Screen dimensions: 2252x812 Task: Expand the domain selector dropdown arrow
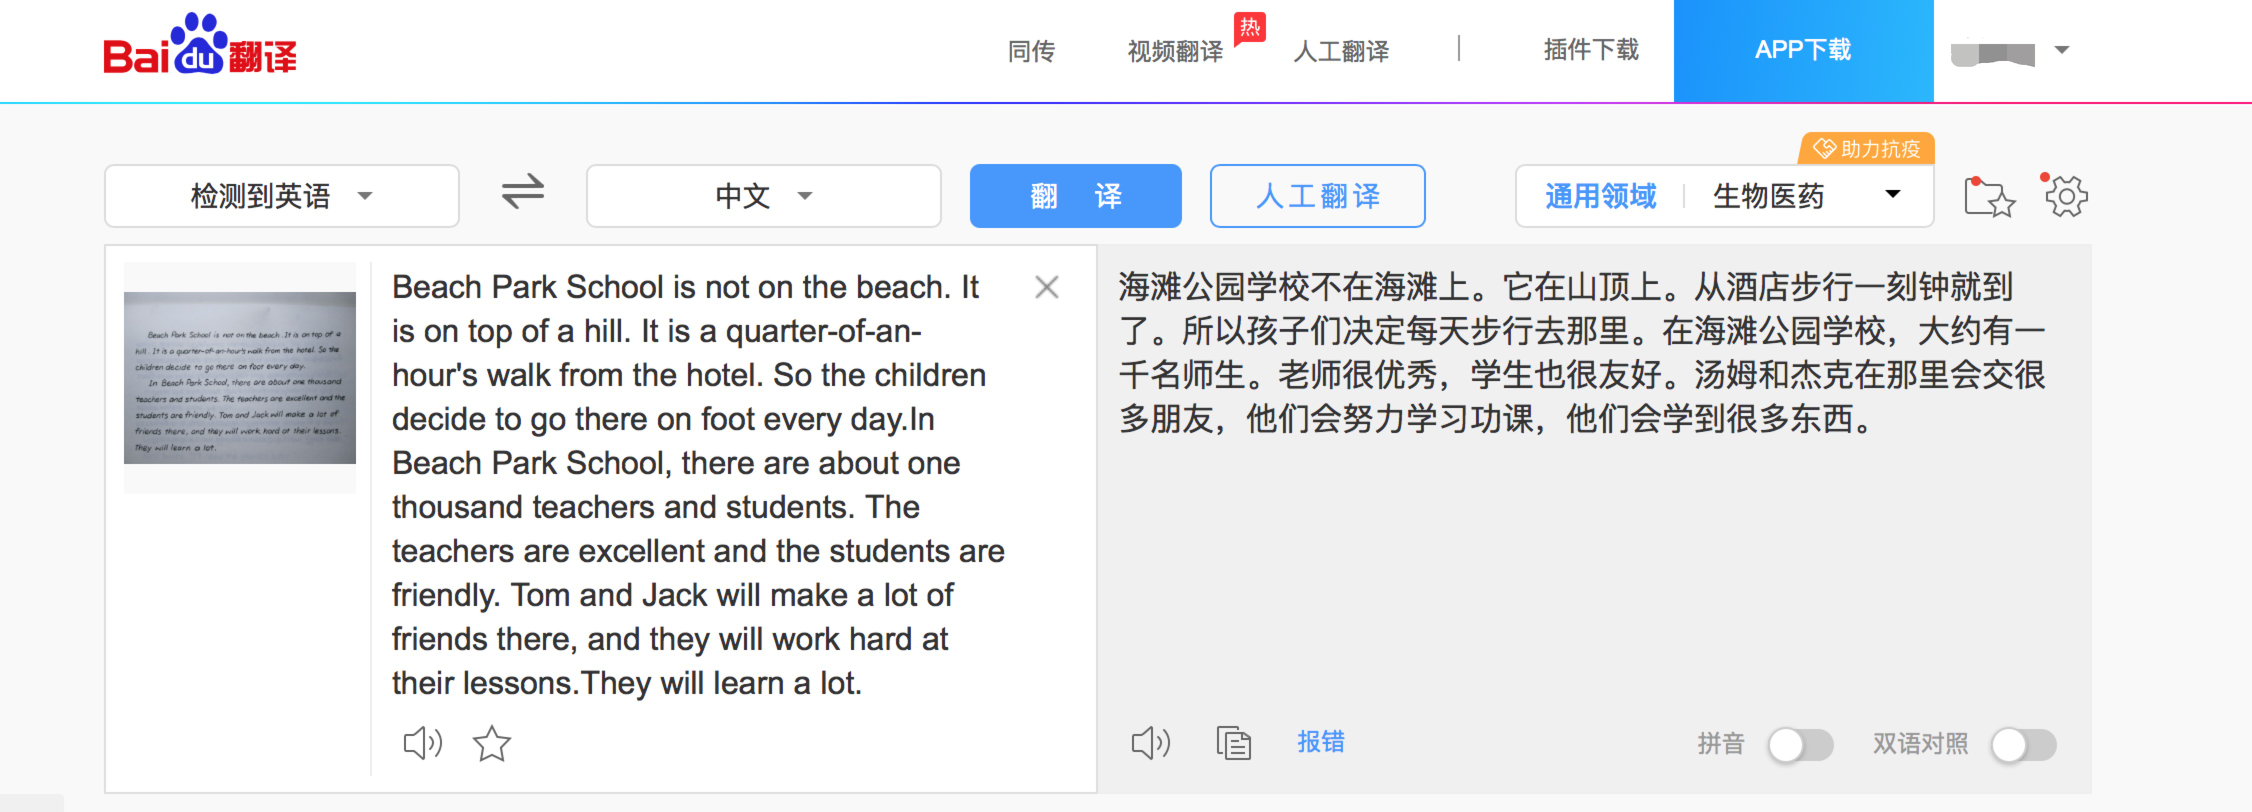coord(1892,194)
